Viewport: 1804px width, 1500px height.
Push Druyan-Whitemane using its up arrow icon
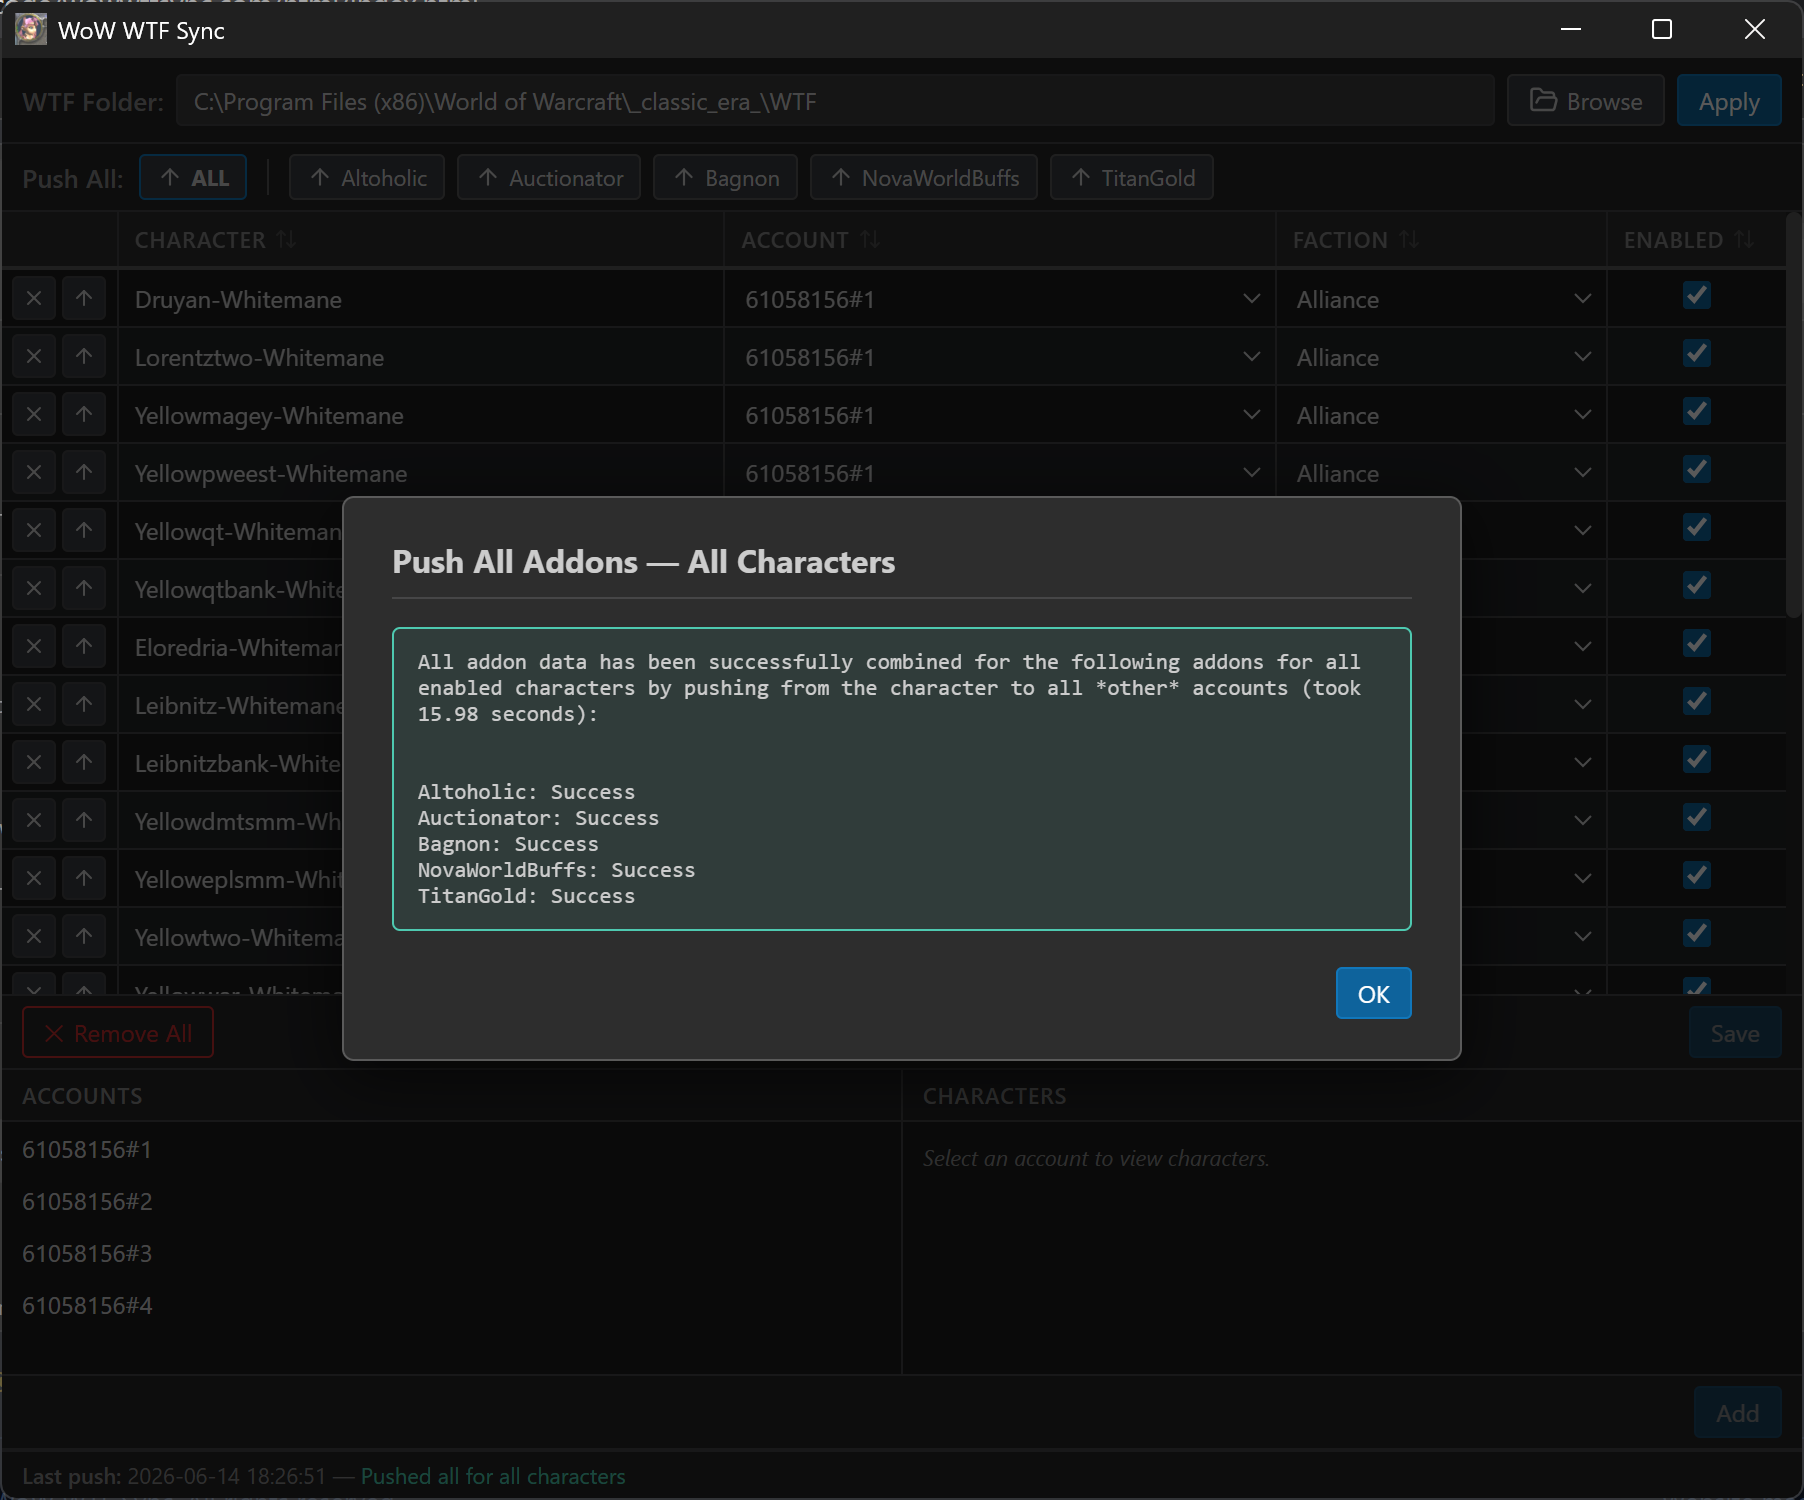(84, 298)
